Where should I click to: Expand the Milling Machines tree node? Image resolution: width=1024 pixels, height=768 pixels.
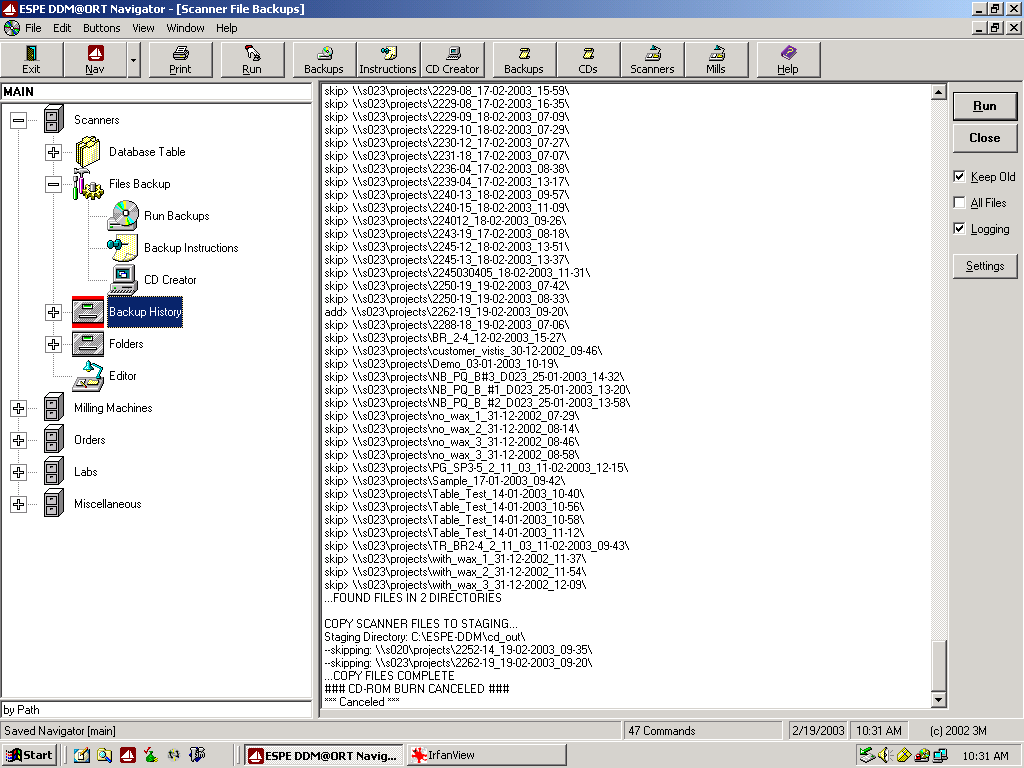click(18, 408)
